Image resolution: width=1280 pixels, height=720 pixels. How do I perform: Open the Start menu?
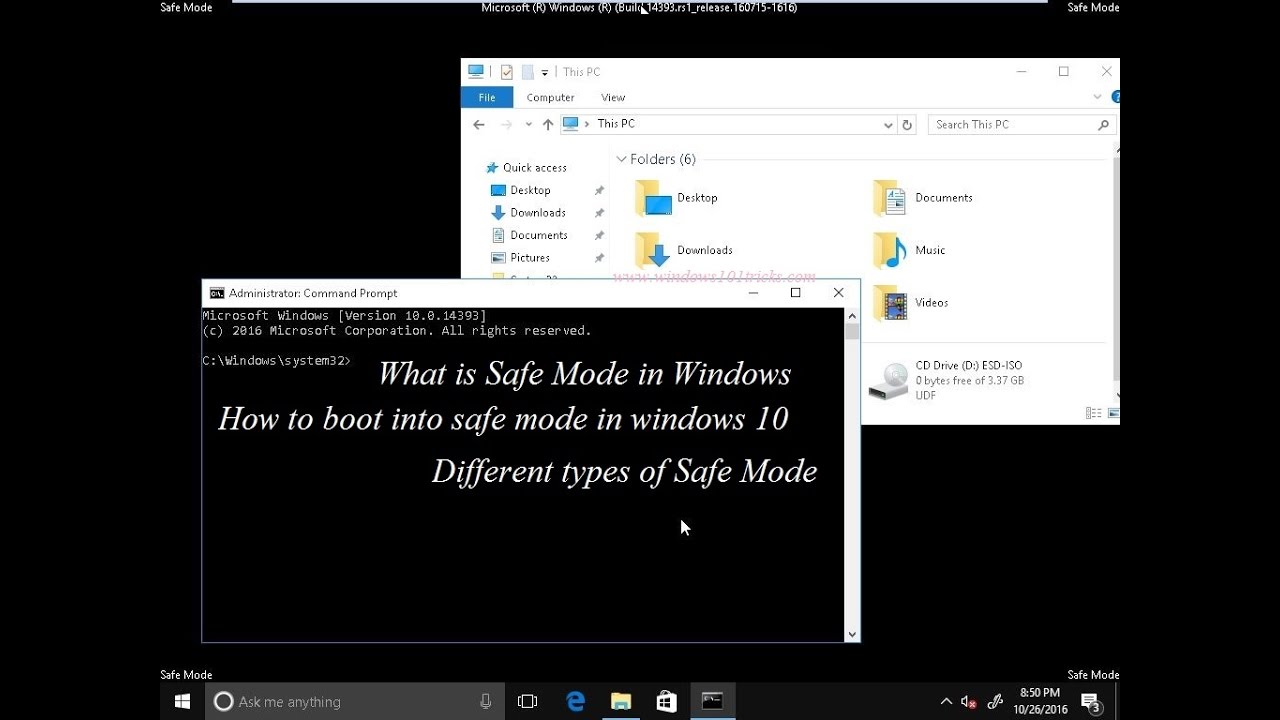pos(183,701)
